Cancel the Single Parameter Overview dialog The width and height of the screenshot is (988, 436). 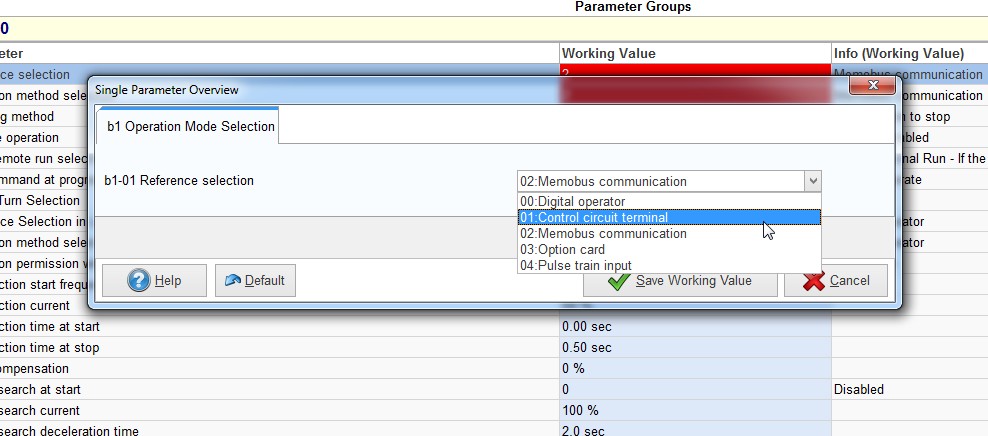836,280
